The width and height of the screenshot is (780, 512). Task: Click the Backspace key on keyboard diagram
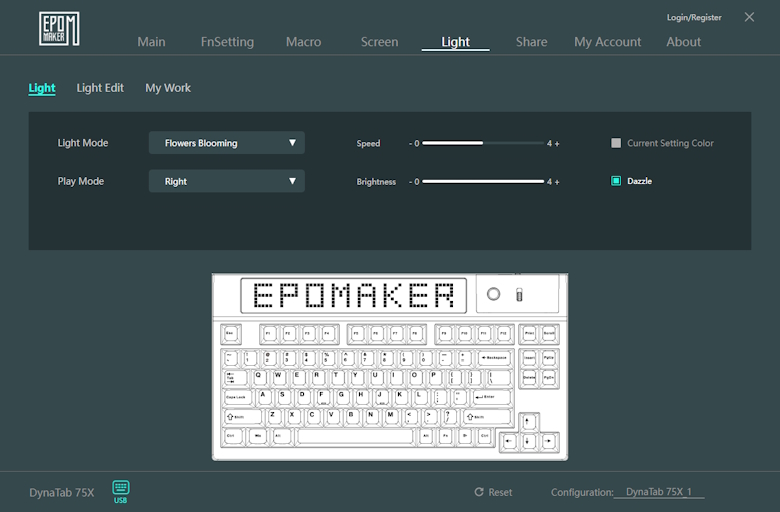point(494,357)
